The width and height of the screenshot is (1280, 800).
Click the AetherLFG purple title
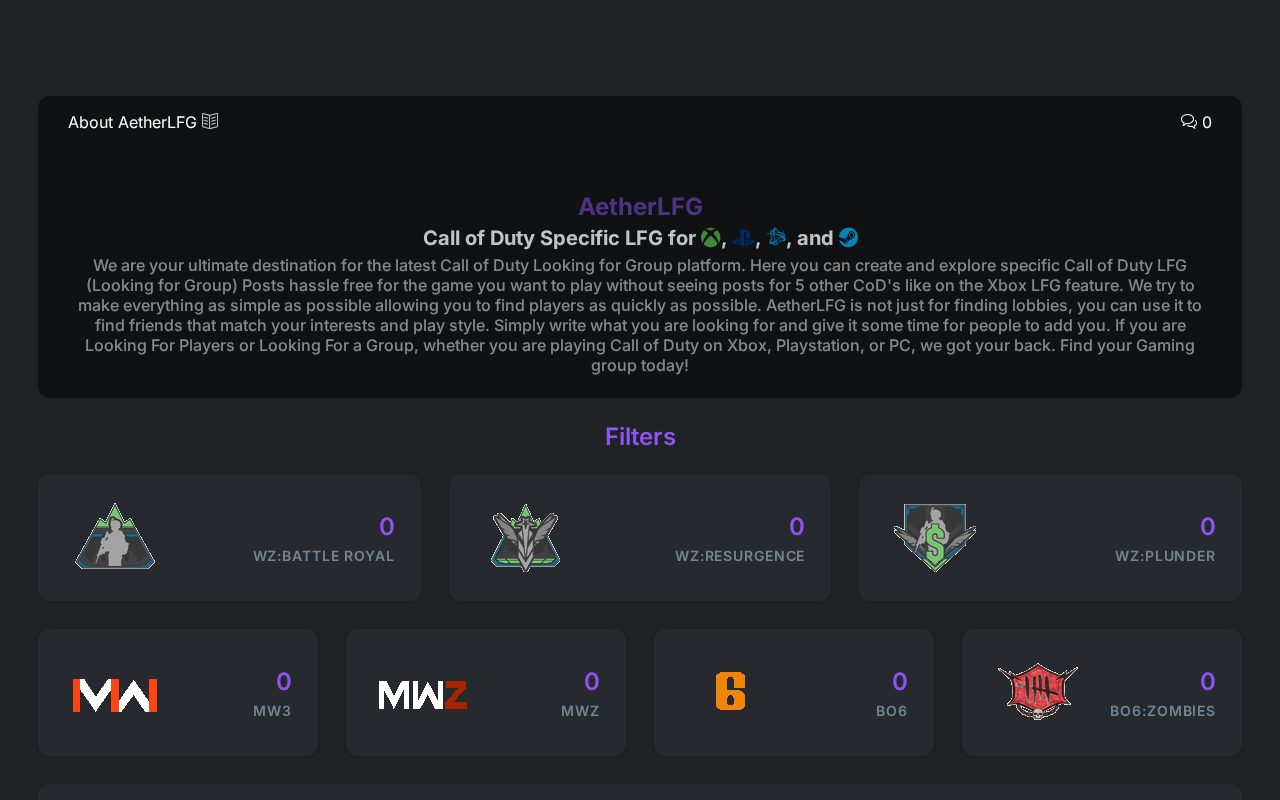click(640, 206)
